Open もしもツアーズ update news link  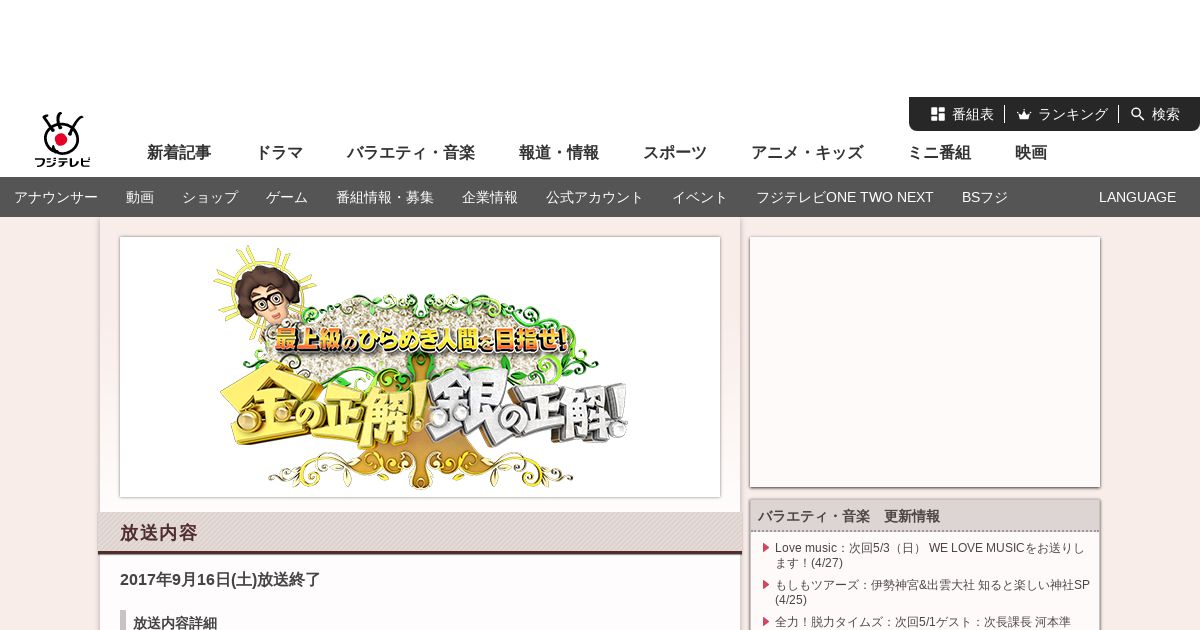click(x=932, y=592)
